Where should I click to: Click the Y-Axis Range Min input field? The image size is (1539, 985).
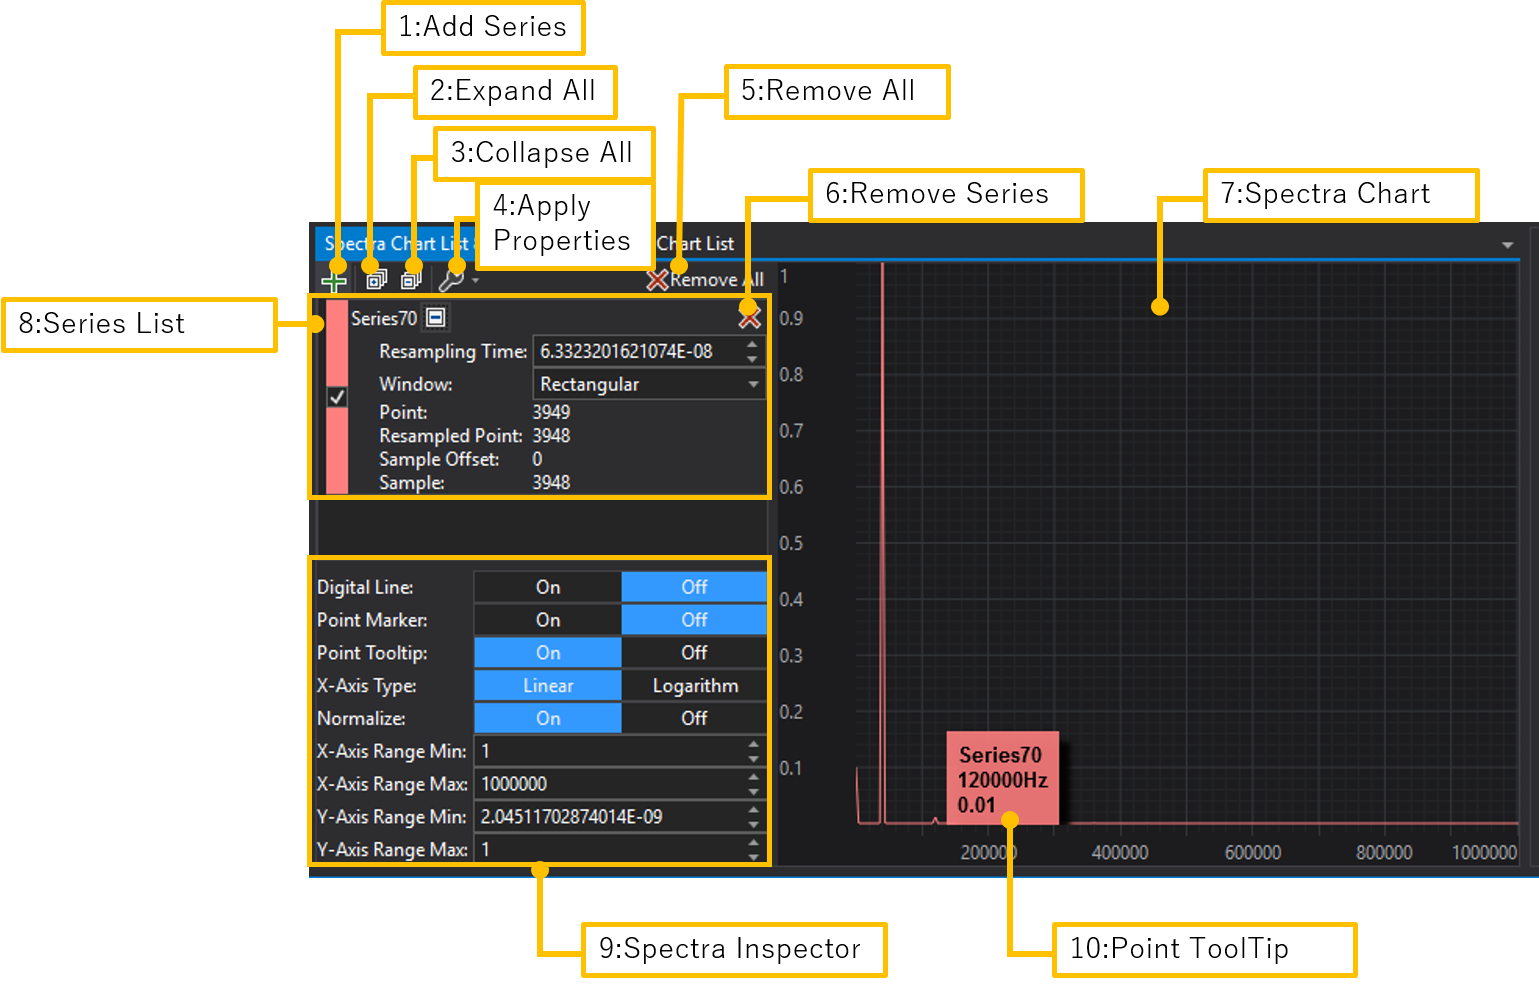pyautogui.click(x=608, y=817)
